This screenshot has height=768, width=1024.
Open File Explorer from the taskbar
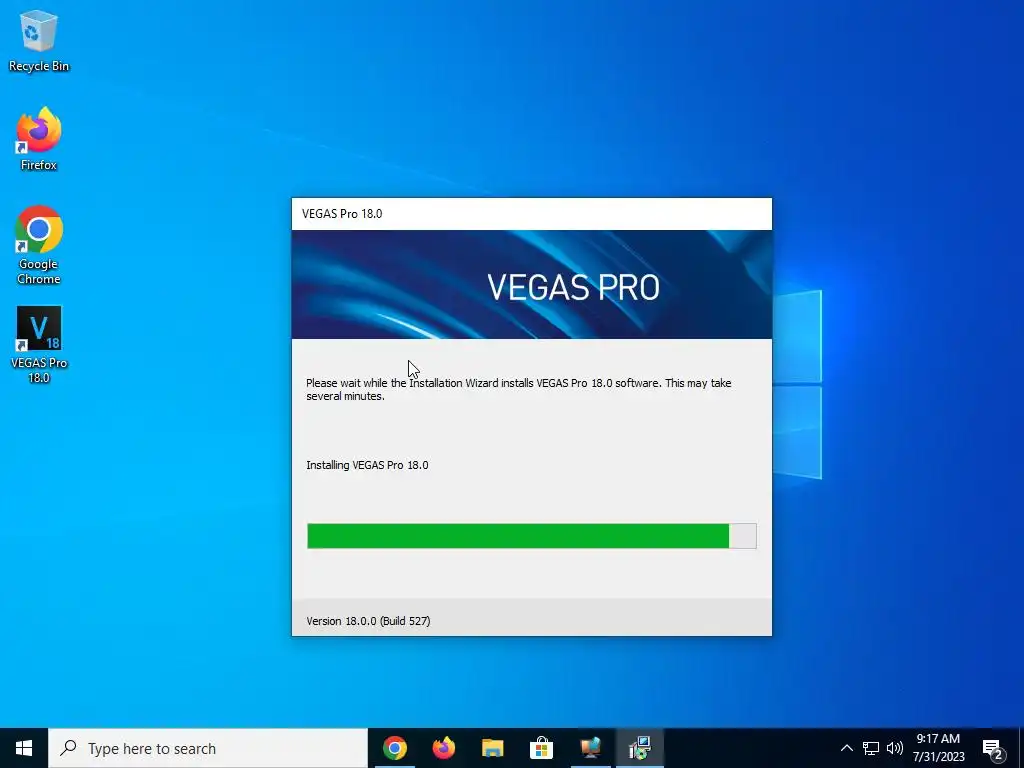492,748
